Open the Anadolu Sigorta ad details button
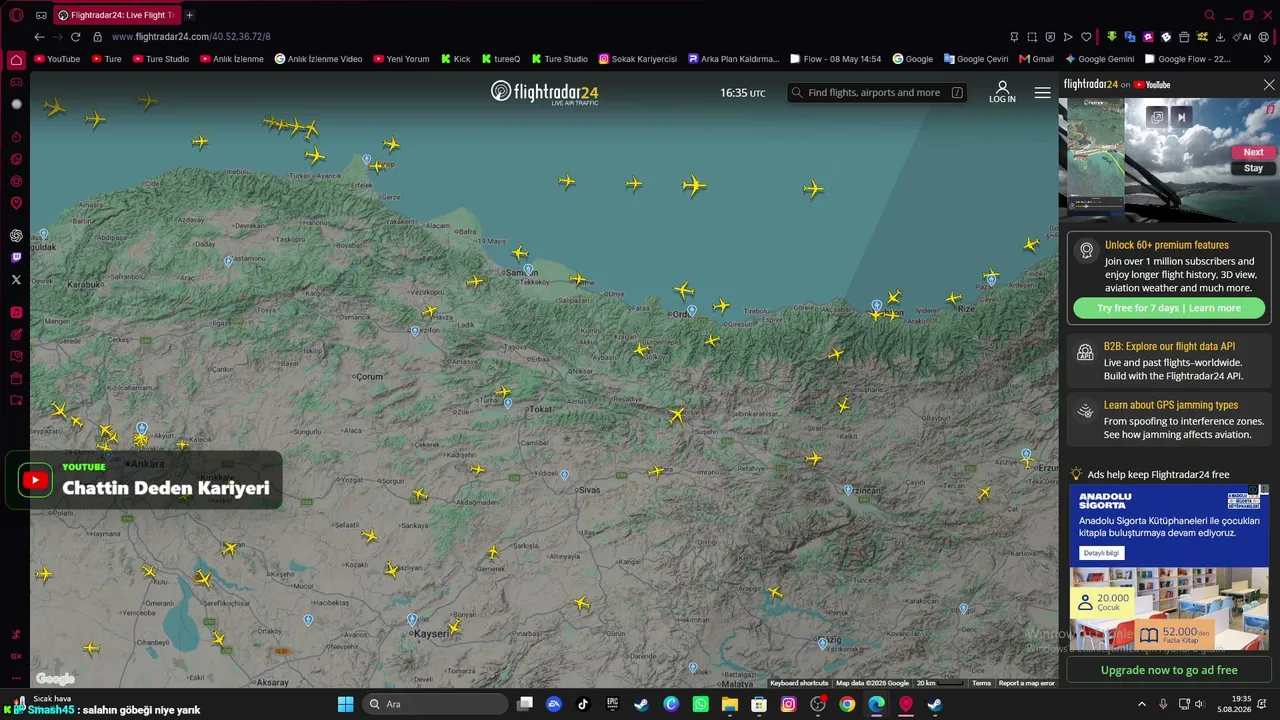1280x720 pixels. [x=1101, y=553]
